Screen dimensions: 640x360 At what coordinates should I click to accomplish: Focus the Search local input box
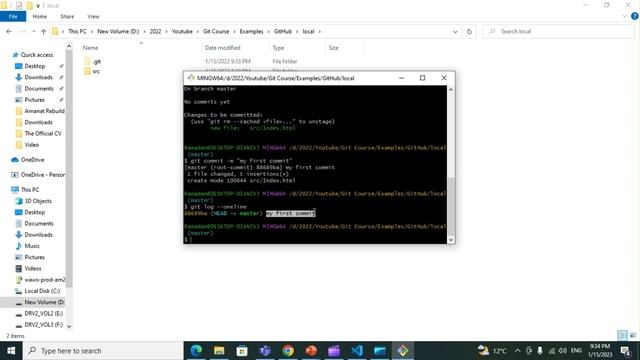coord(558,31)
